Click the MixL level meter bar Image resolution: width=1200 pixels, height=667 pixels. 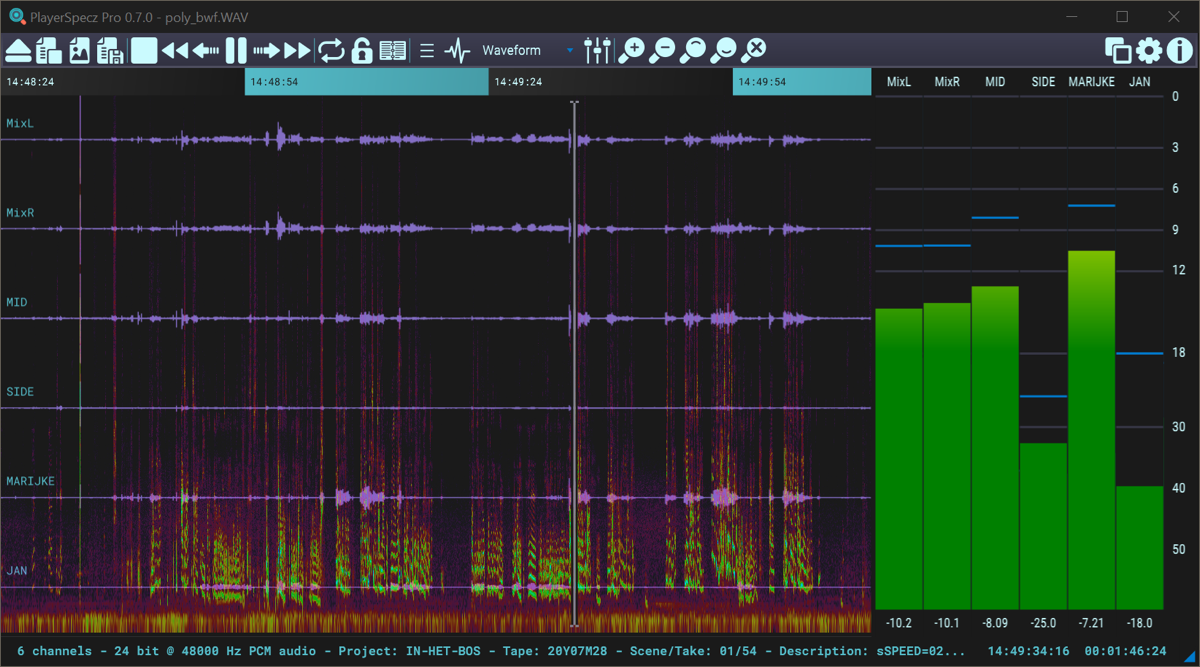pyautogui.click(x=898, y=450)
